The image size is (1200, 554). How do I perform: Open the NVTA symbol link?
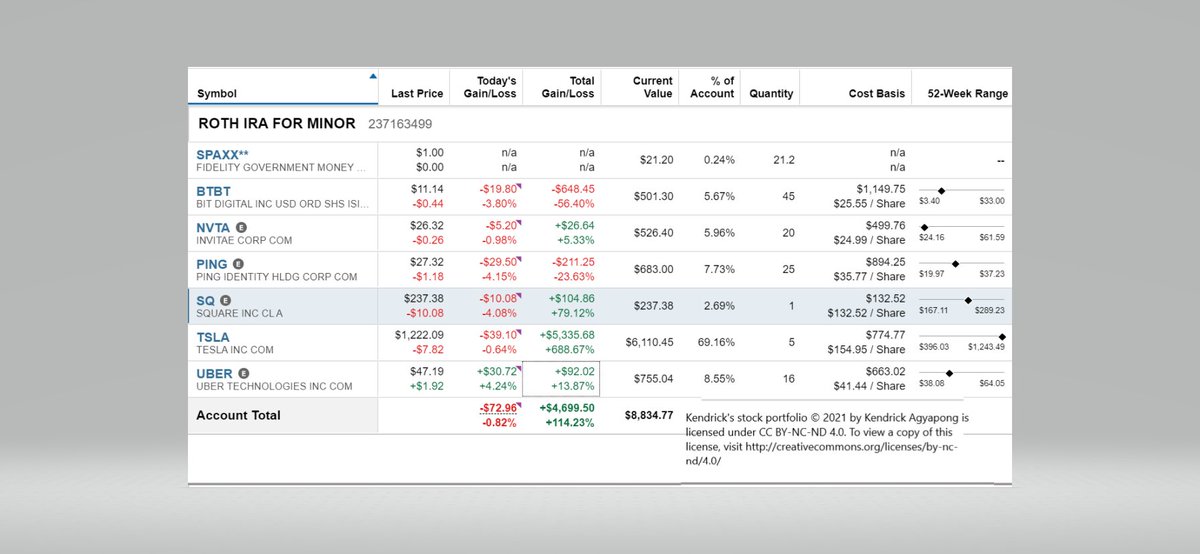[x=213, y=227]
